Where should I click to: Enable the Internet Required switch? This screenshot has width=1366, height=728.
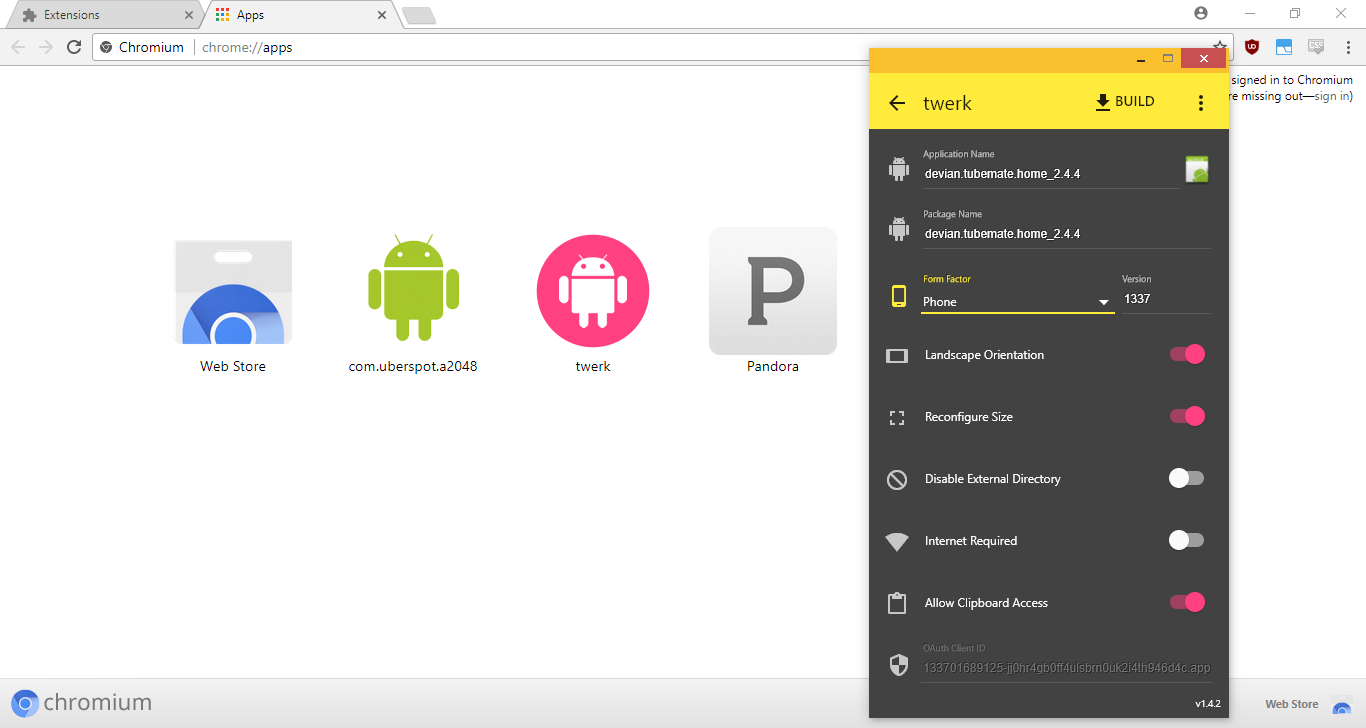[x=1187, y=540]
